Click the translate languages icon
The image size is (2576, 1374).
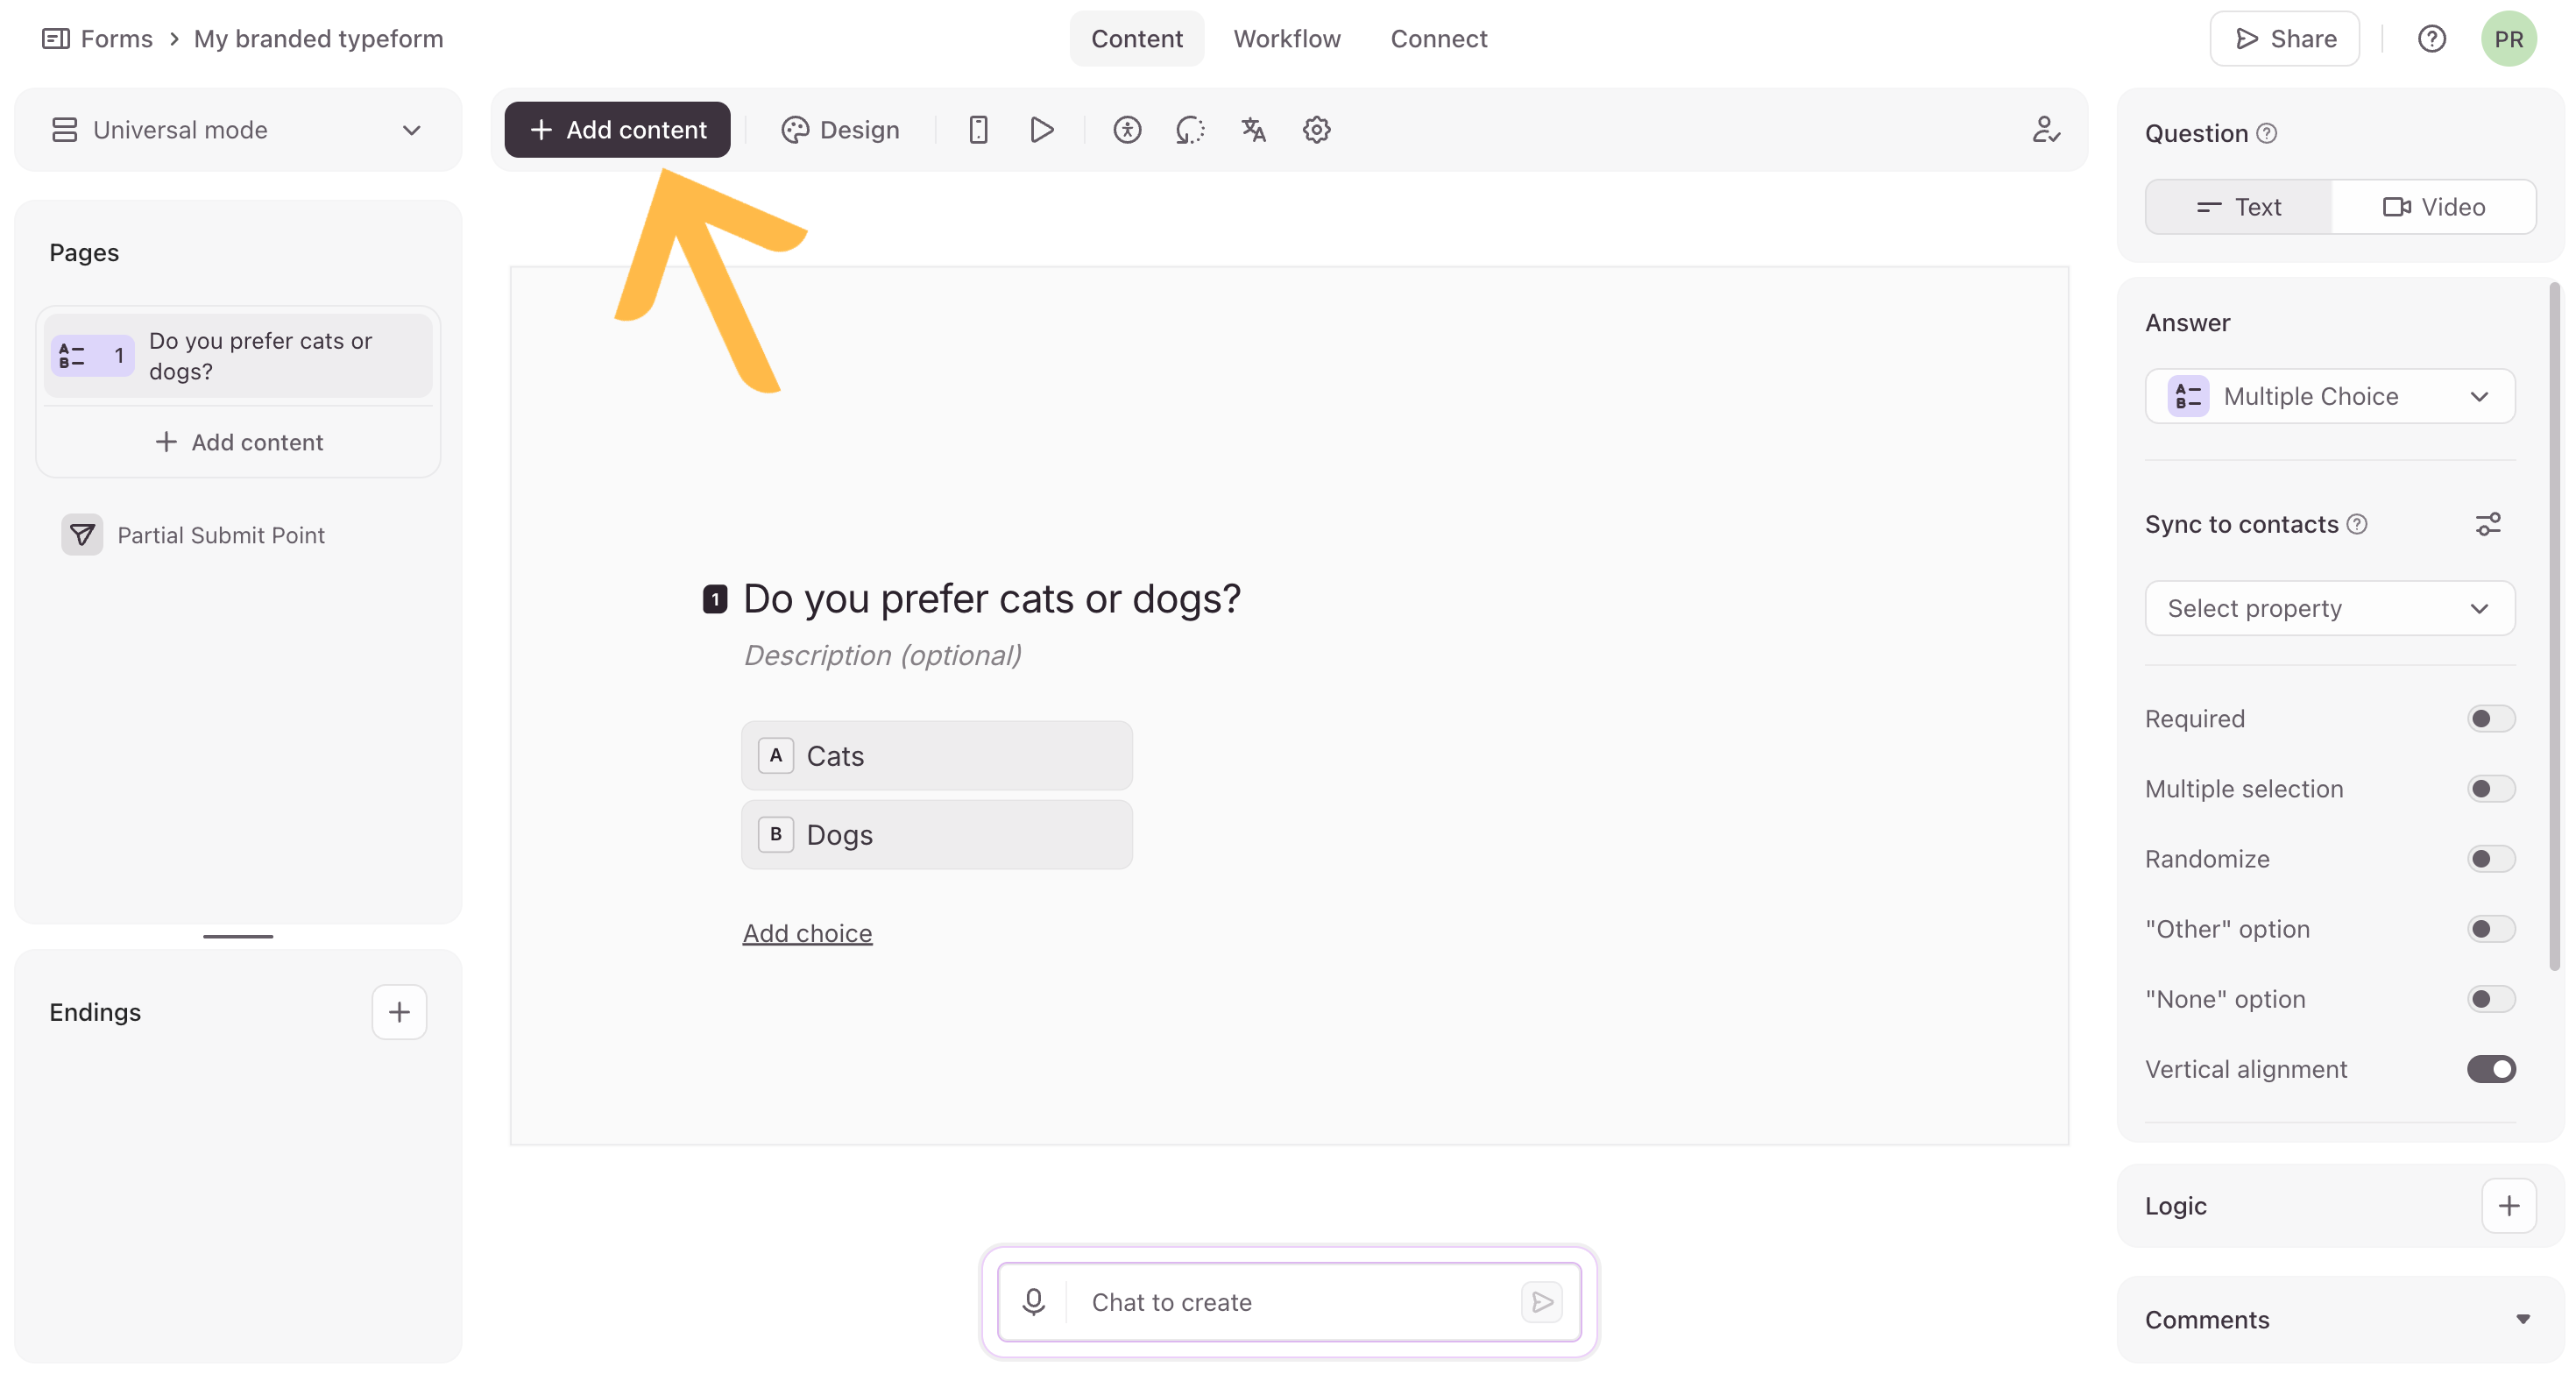click(x=1253, y=130)
